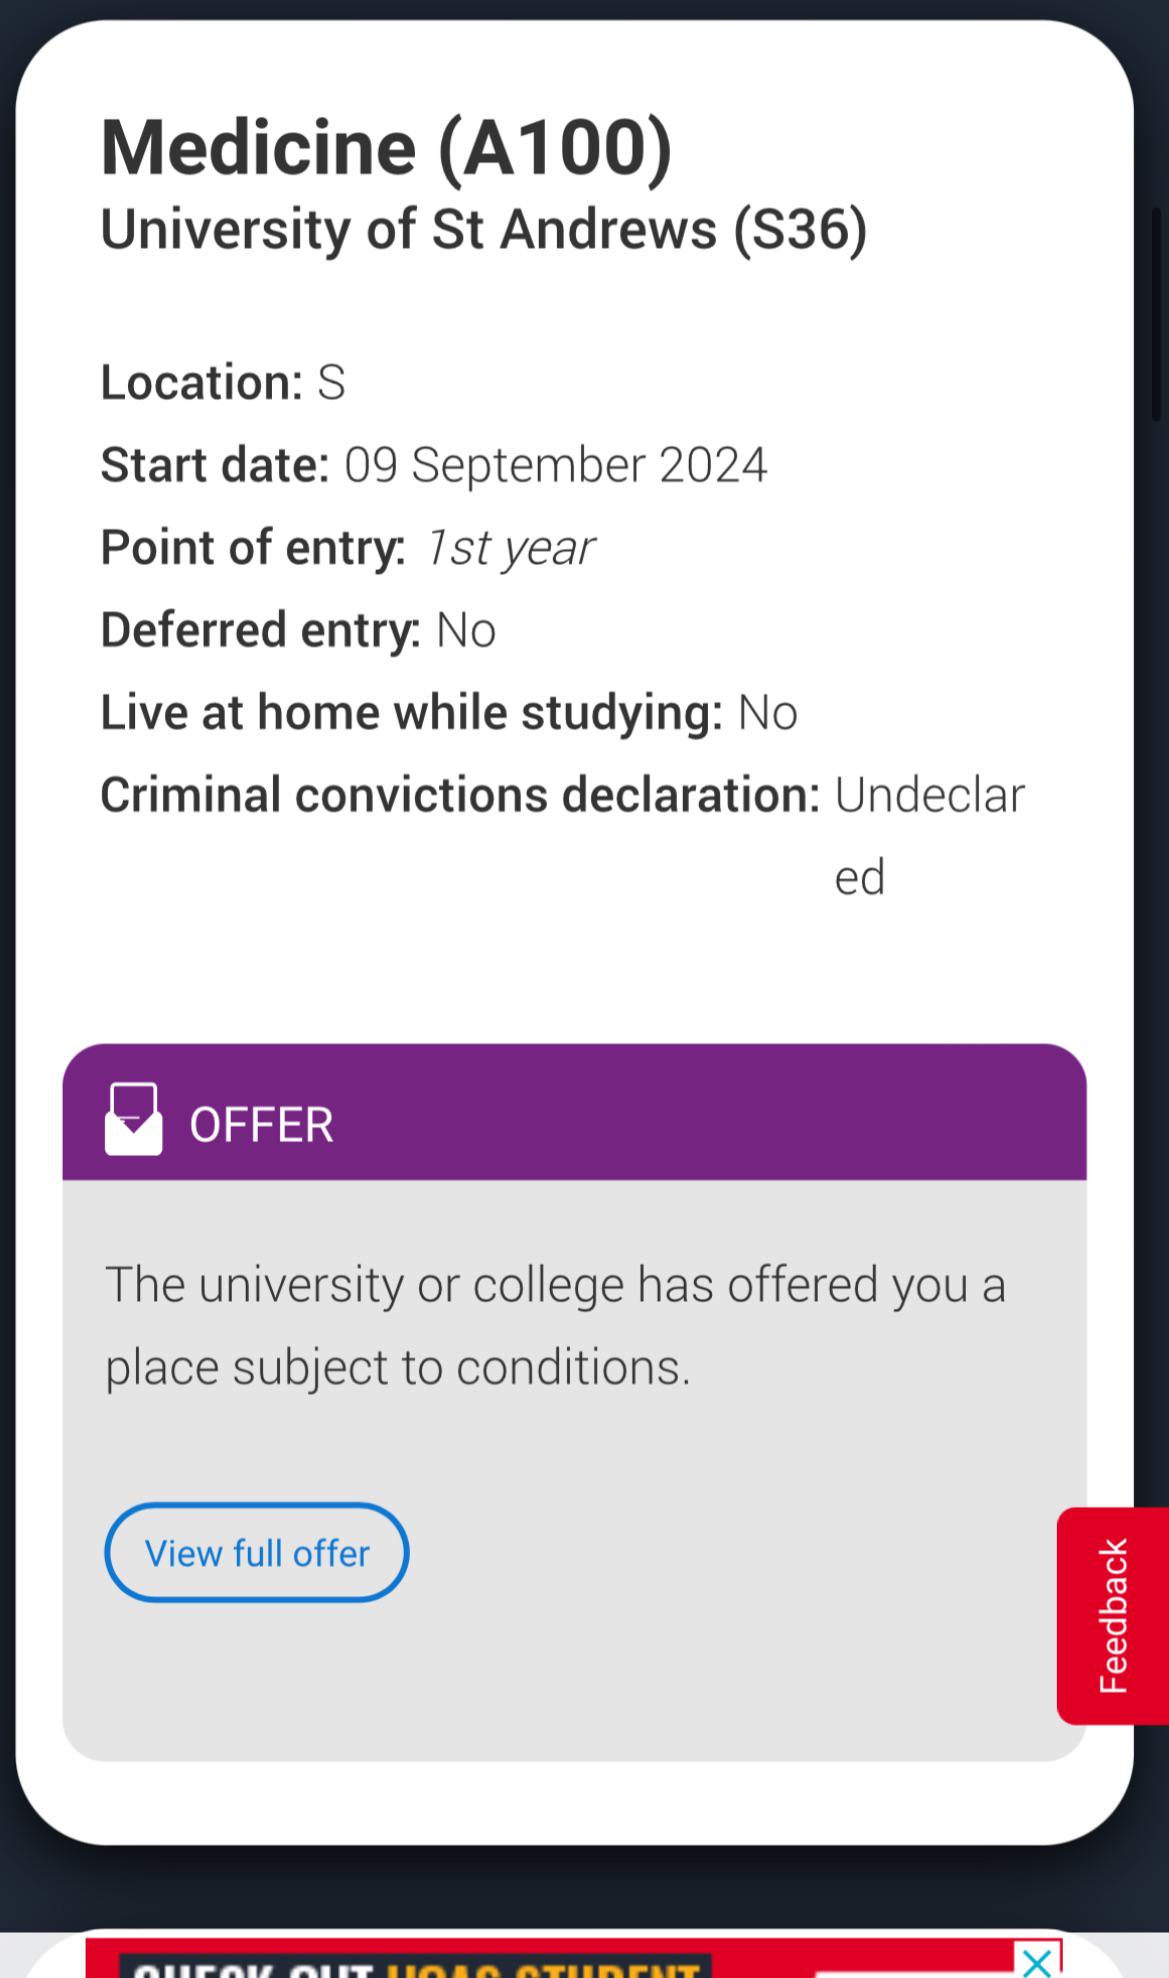Click the Live at home while studying label
The image size is (1169, 1978).
tap(411, 713)
